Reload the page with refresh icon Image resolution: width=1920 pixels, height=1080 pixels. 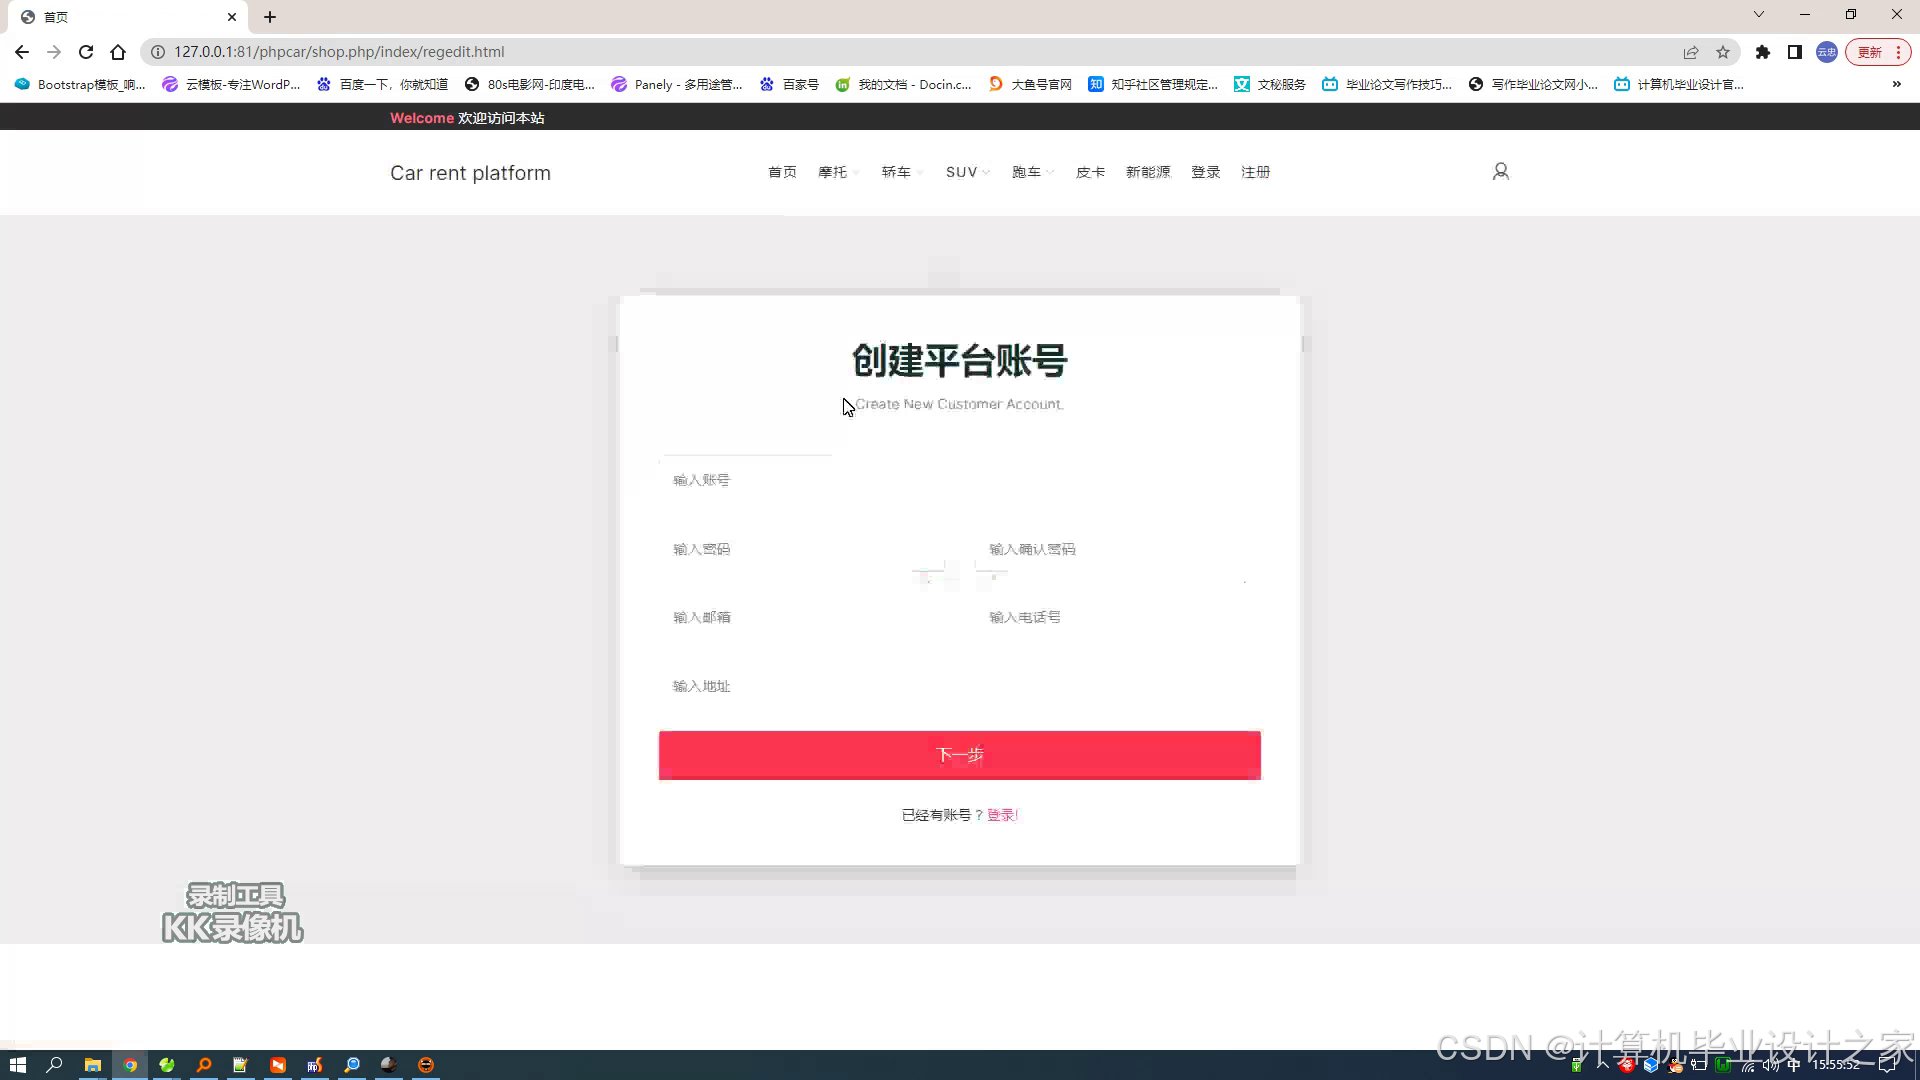coord(86,52)
